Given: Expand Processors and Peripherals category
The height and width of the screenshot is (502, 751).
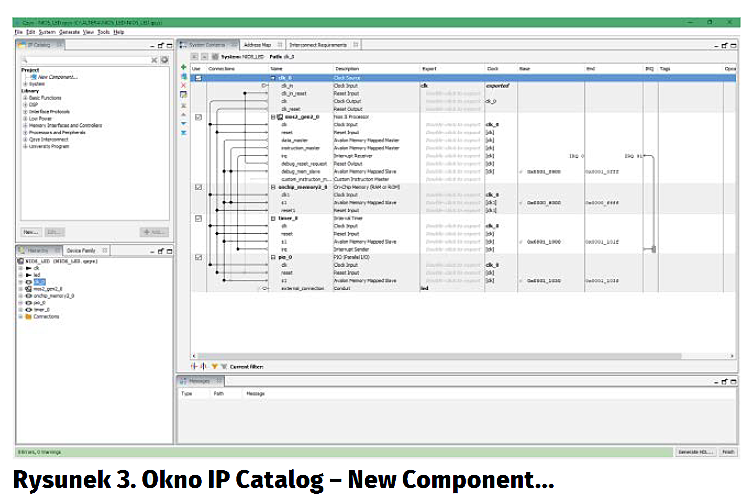Looking at the screenshot, I should [24, 131].
